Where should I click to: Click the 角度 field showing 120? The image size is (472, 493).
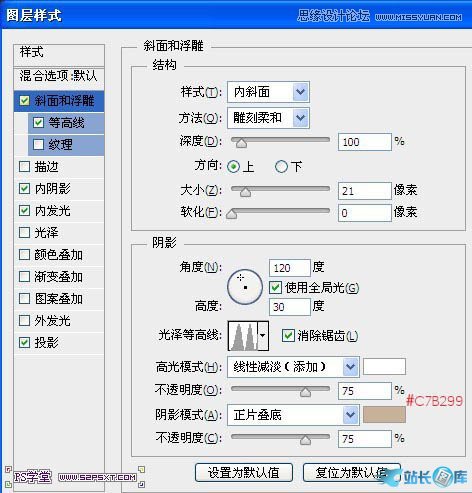click(x=290, y=268)
